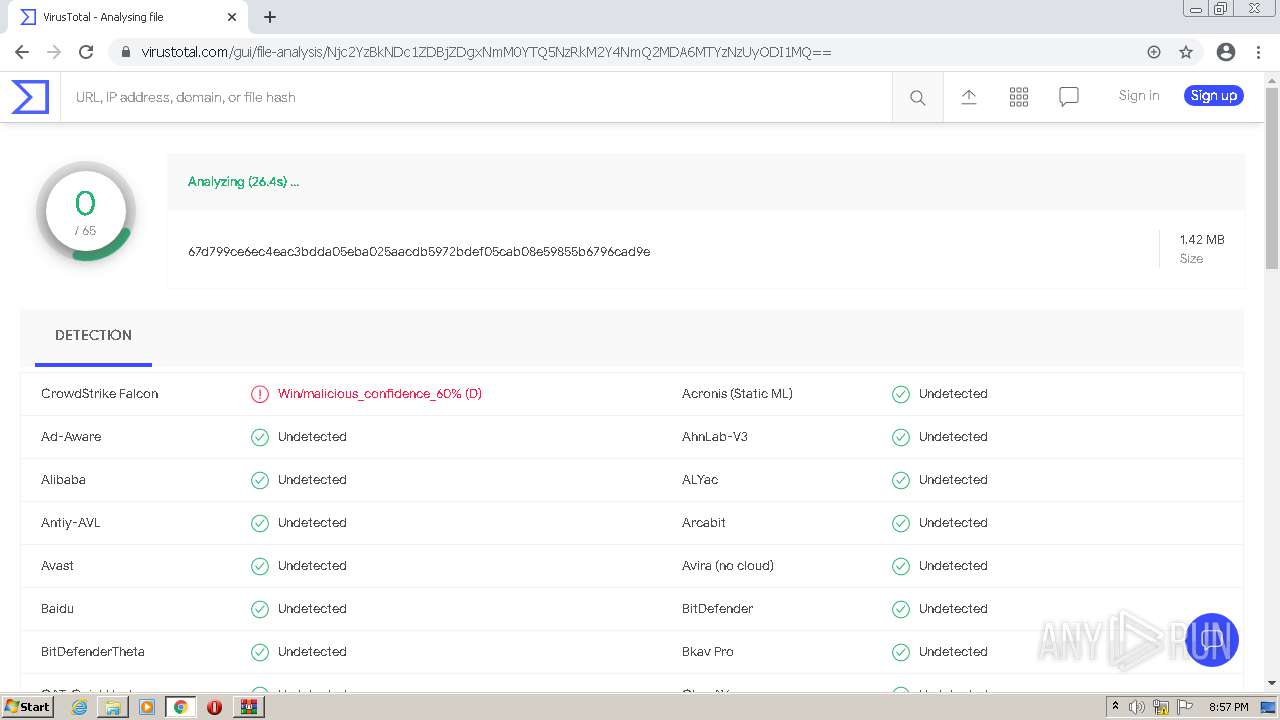Image resolution: width=1280 pixels, height=720 pixels.
Task: Open Internet Explorer from taskbar
Action: 79,707
